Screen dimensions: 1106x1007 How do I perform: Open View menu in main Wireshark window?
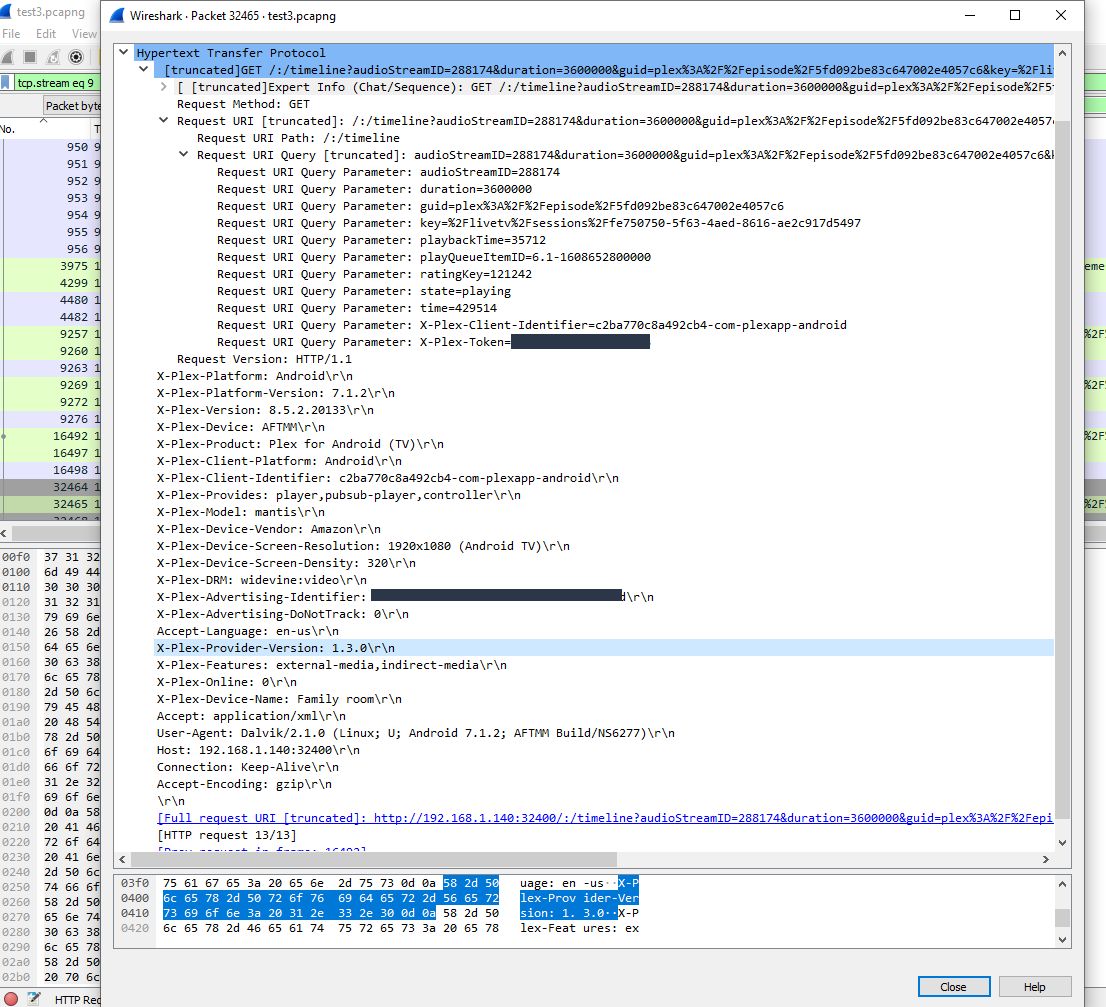84,34
